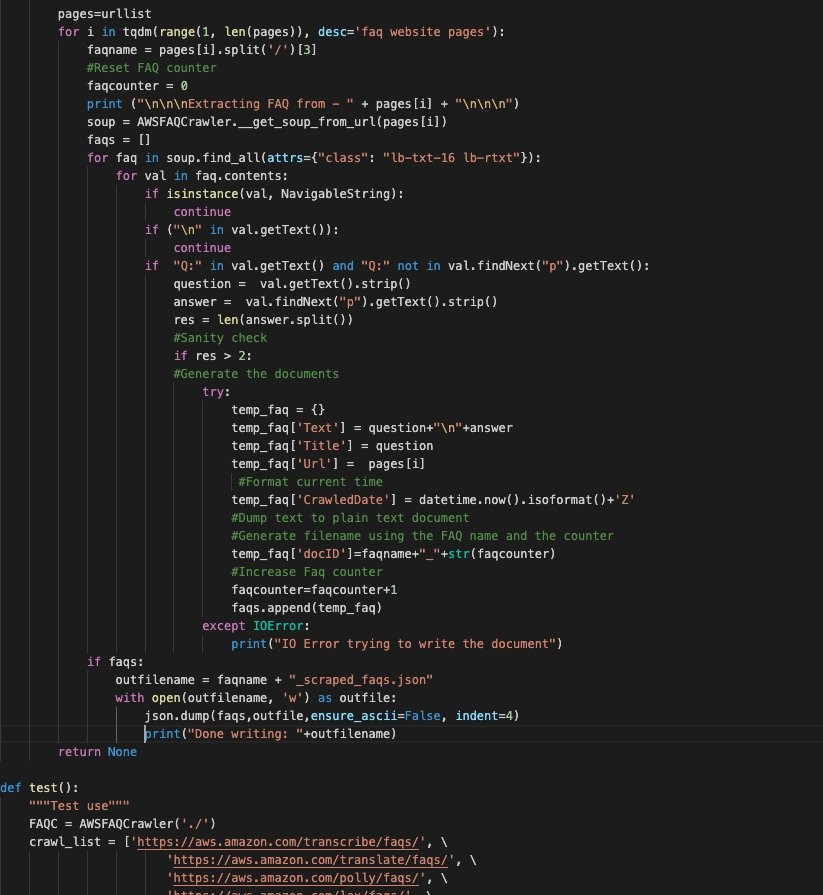Click the "def test():" function definition

(x=39, y=788)
